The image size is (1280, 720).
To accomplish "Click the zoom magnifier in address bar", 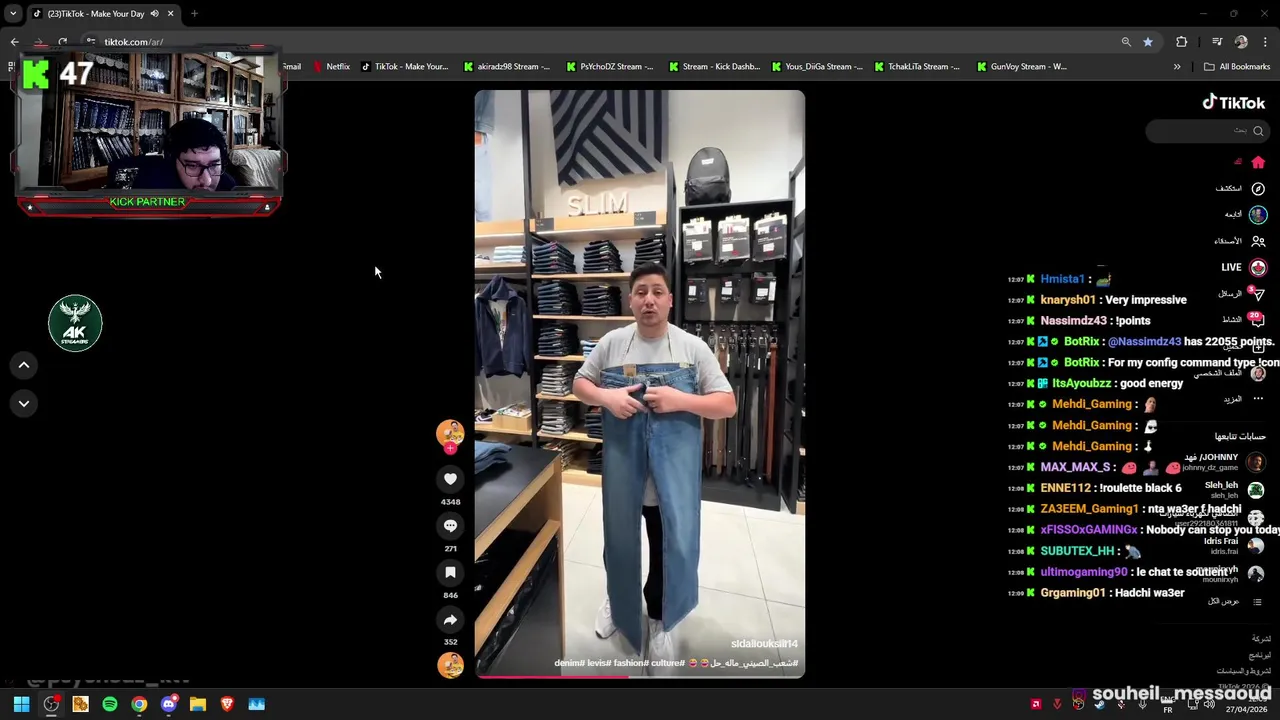I will [x=1126, y=42].
